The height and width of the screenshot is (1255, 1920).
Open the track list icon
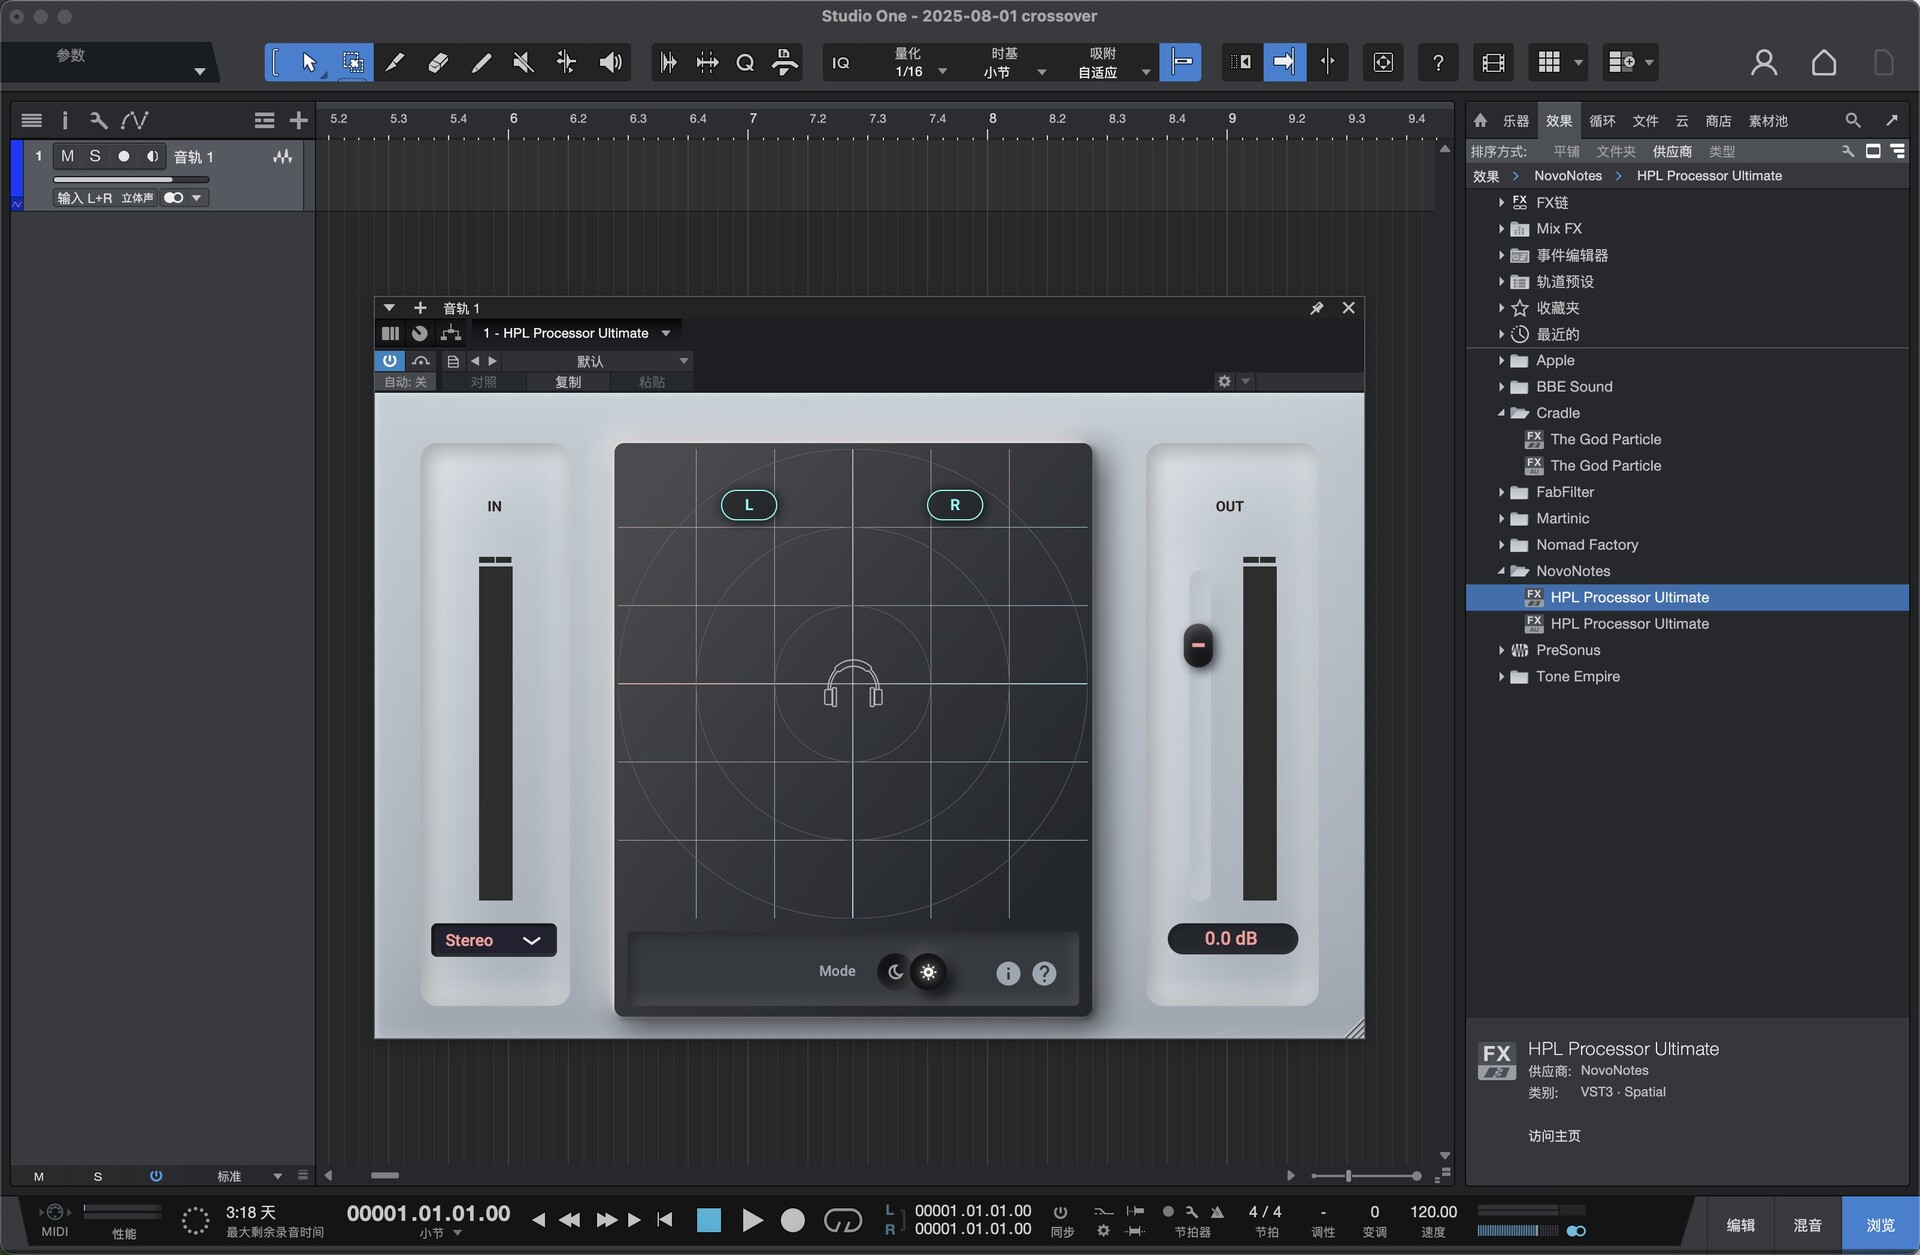pyautogui.click(x=31, y=120)
